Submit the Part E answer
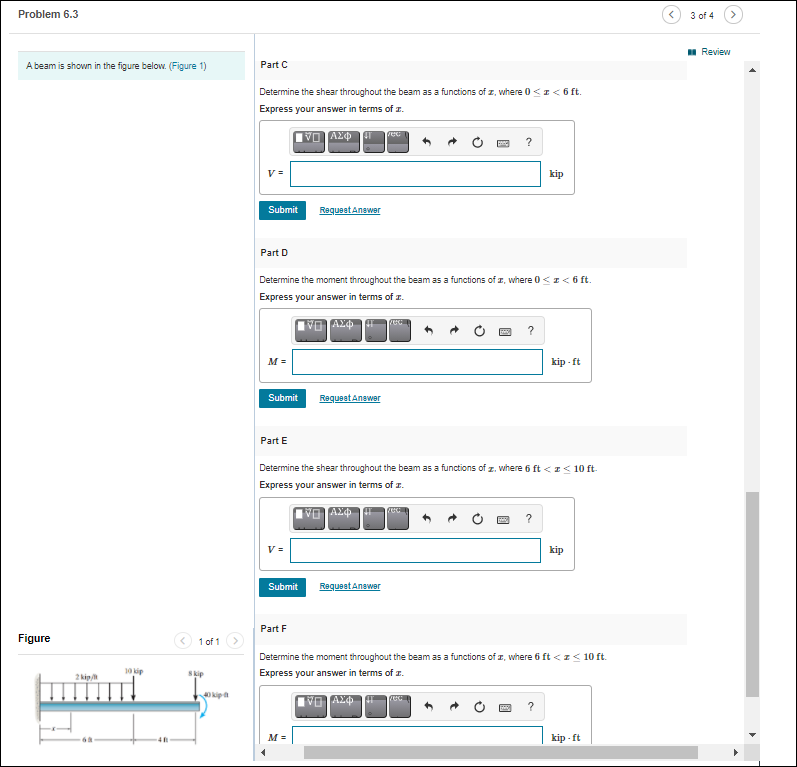Image resolution: width=797 pixels, height=767 pixels. [x=282, y=587]
